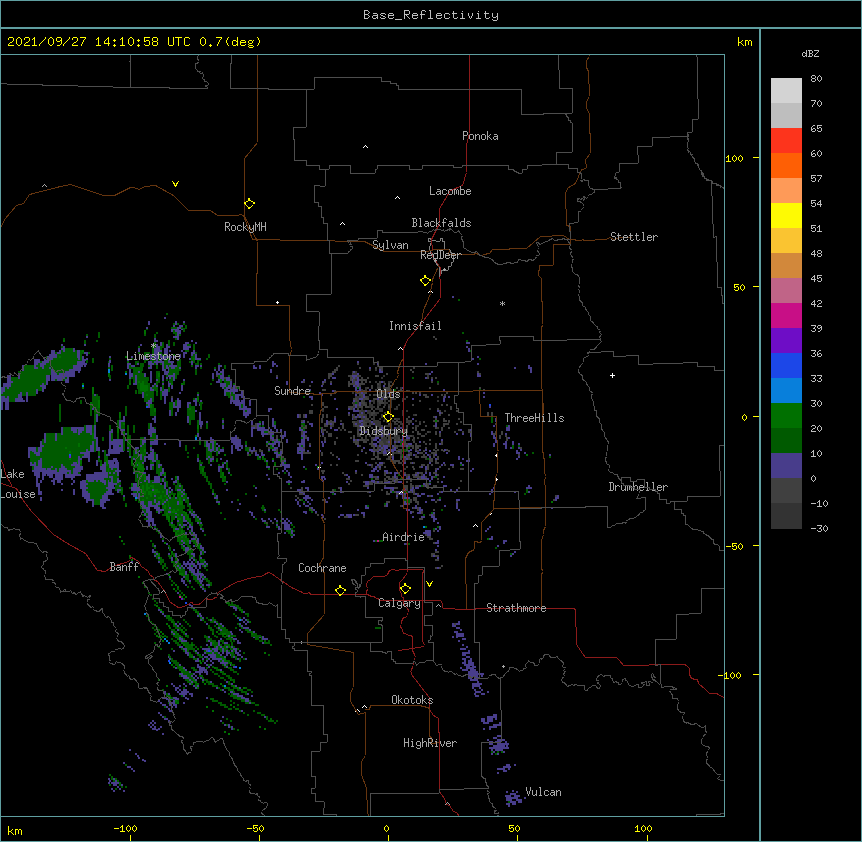Choose the light blue 30-33 dBZ swatch
862x842 pixels.
[786, 391]
